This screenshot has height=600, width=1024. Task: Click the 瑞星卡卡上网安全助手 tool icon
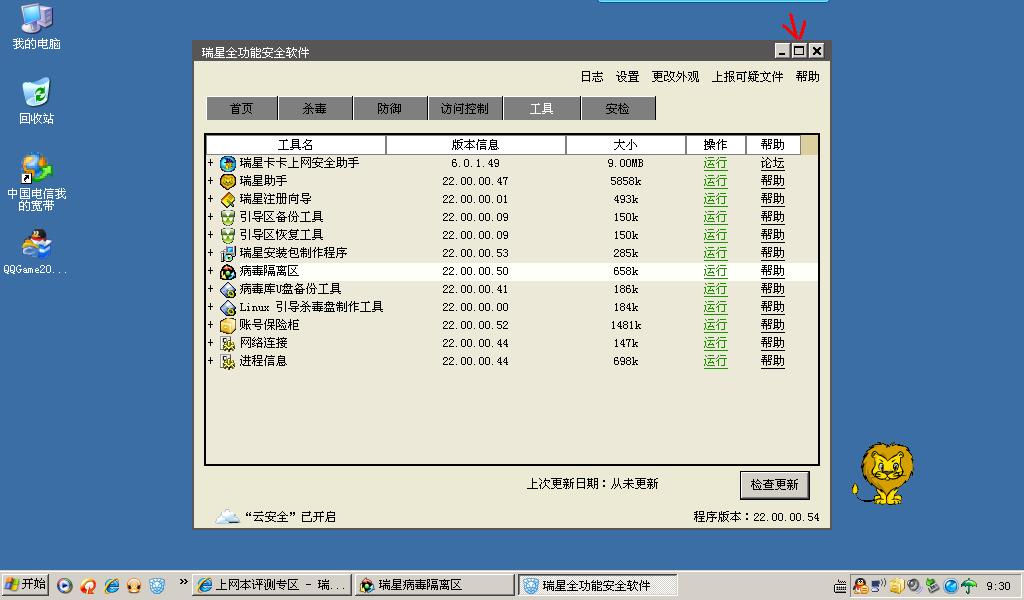(x=227, y=163)
